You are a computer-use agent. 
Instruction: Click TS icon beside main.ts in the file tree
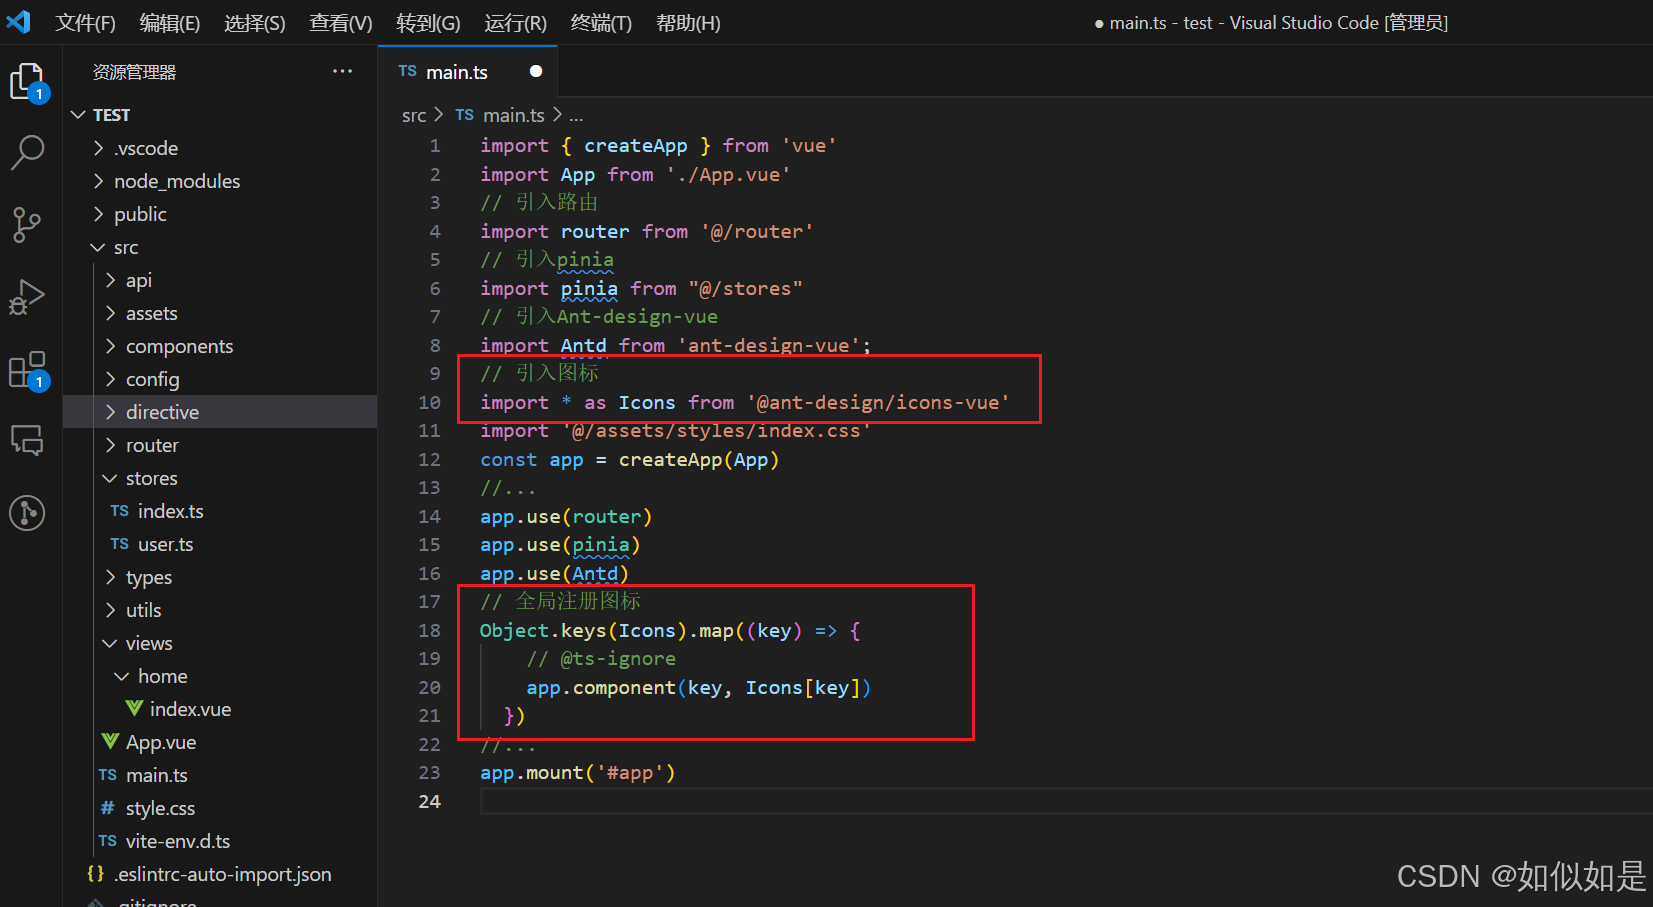(108, 775)
